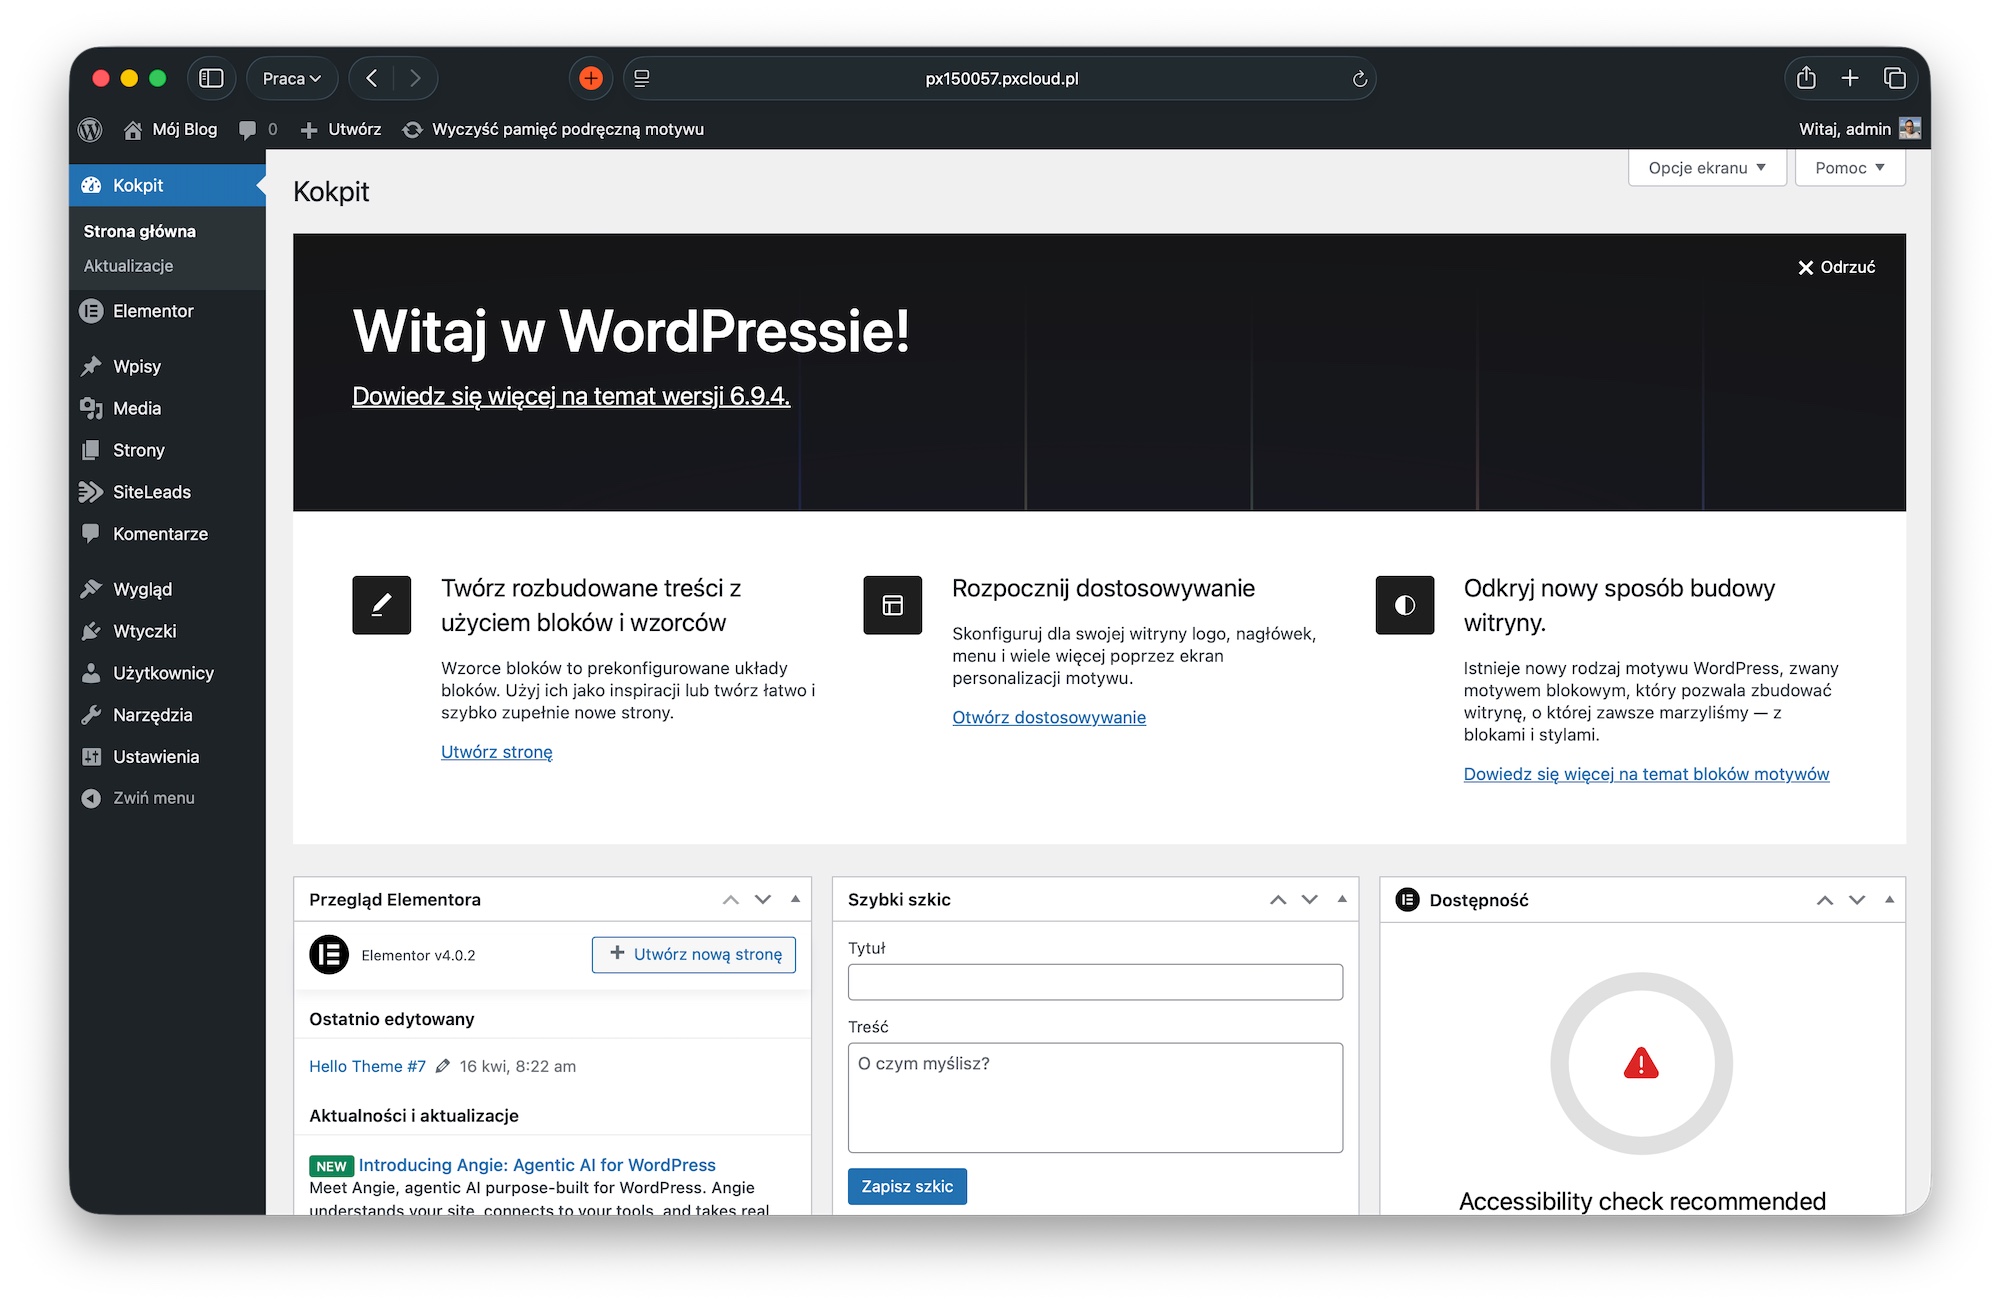2000x1306 pixels.
Task: Click the Safari share icon
Action: [1806, 78]
